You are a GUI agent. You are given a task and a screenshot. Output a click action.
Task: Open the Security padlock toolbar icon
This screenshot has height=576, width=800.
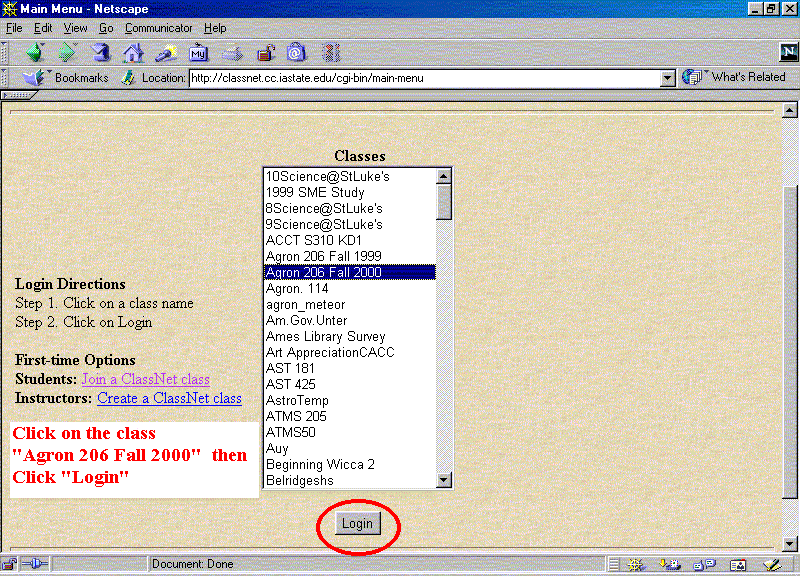click(265, 52)
